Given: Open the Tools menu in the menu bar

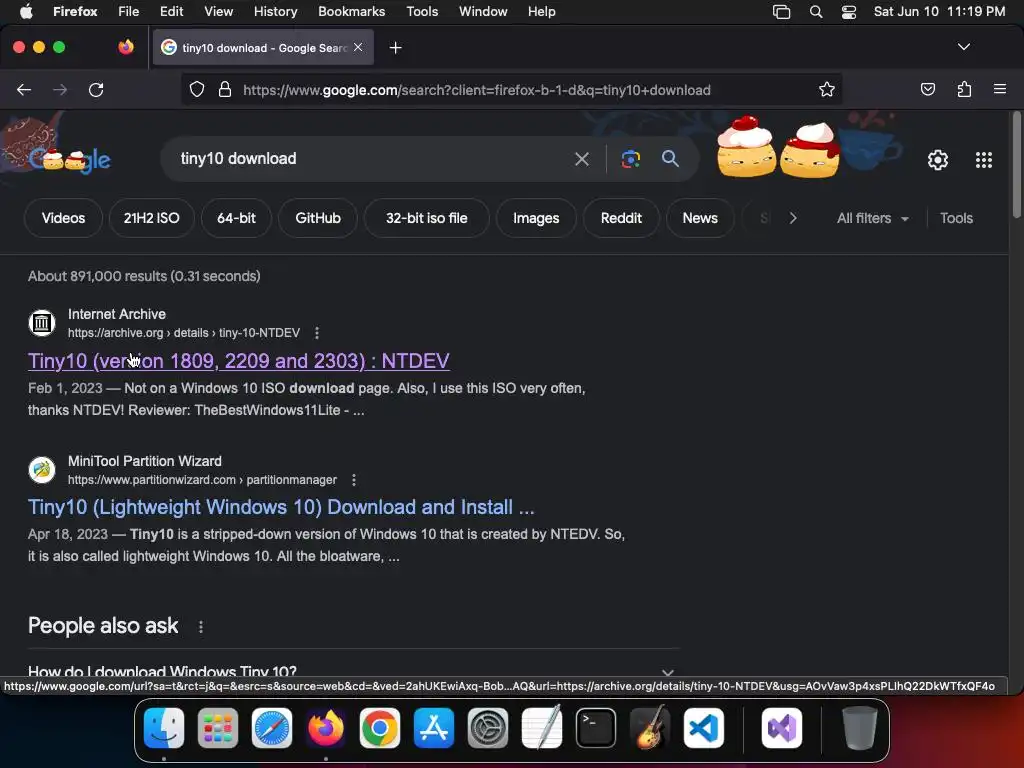Looking at the screenshot, I should [422, 12].
